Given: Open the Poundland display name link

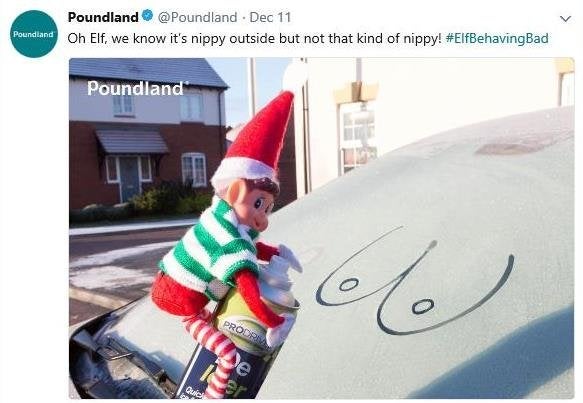Looking at the screenshot, I should tap(103, 17).
